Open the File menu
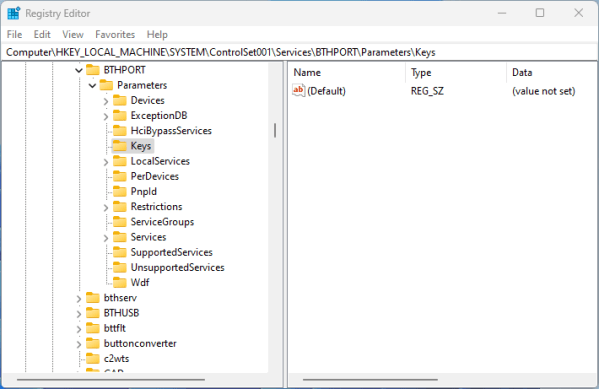Viewport: 599px width, 389px height. tap(15, 34)
